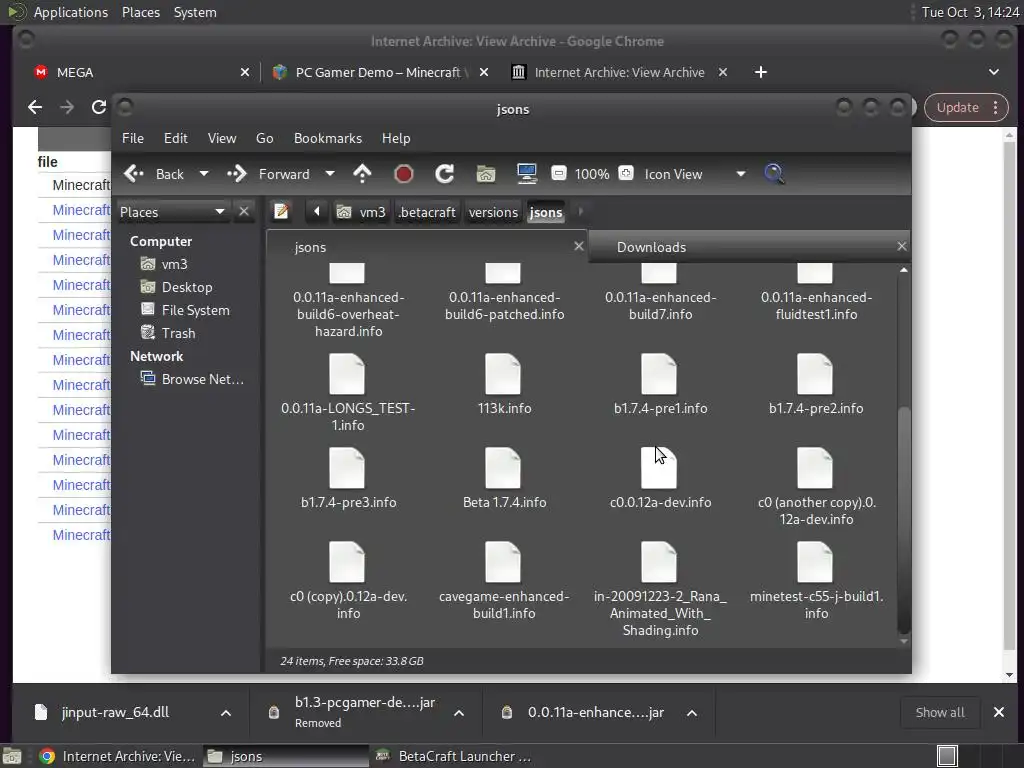Viewport: 1024px width, 768px height.
Task: Select the c0.0.12a-dev.info file icon
Action: [659, 468]
